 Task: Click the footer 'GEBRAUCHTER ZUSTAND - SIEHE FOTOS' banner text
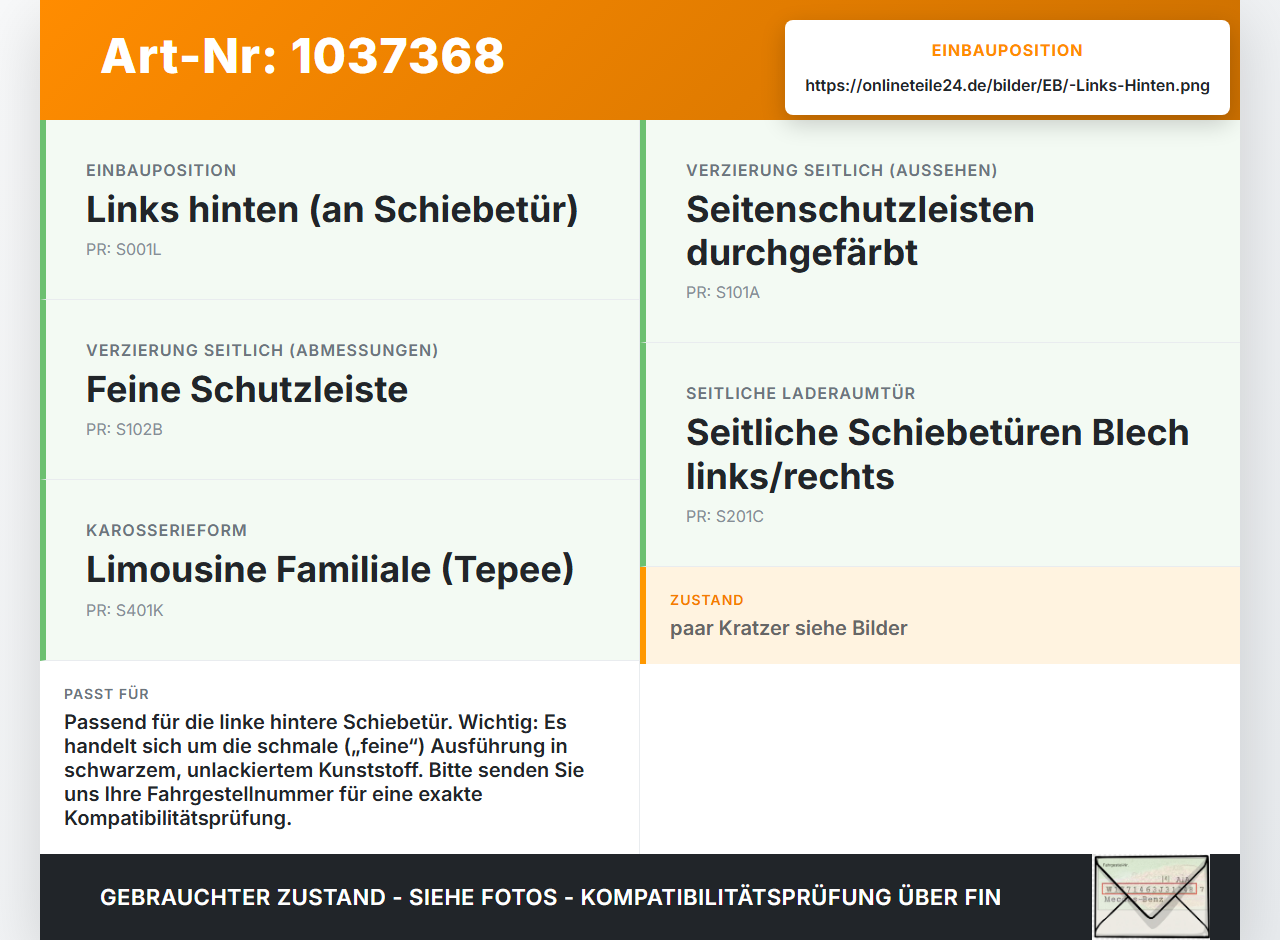point(550,897)
